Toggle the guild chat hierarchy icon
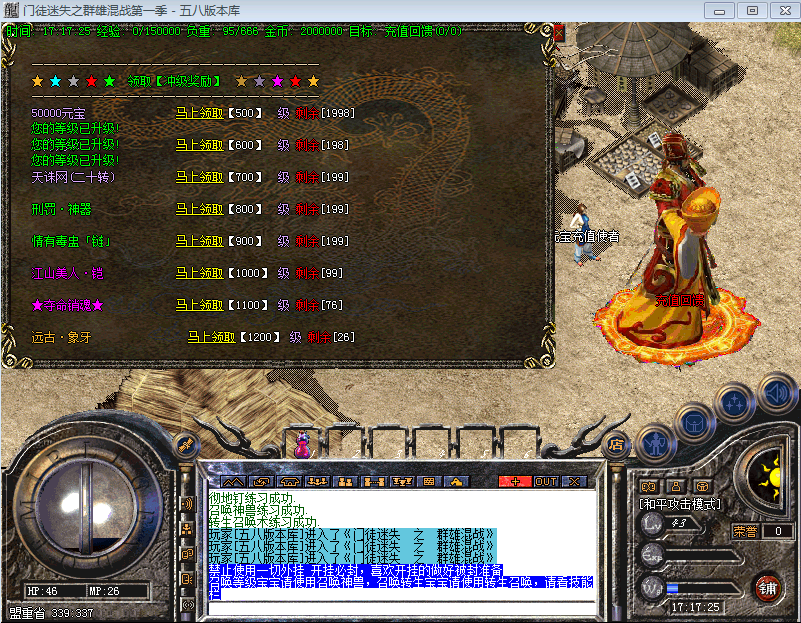Viewport: 801px width, 623px height. click(x=187, y=529)
